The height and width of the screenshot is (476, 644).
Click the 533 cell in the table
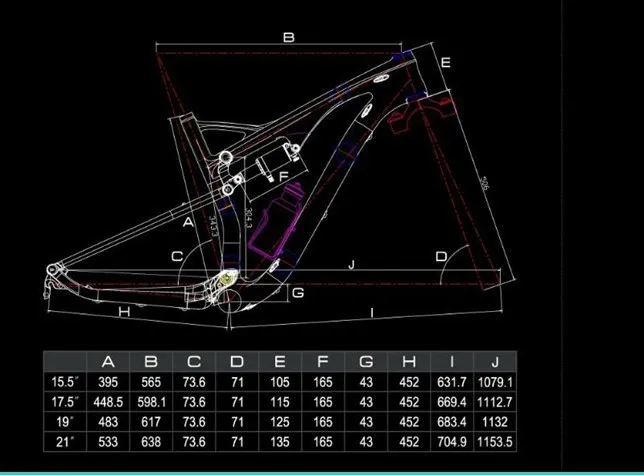click(108, 442)
